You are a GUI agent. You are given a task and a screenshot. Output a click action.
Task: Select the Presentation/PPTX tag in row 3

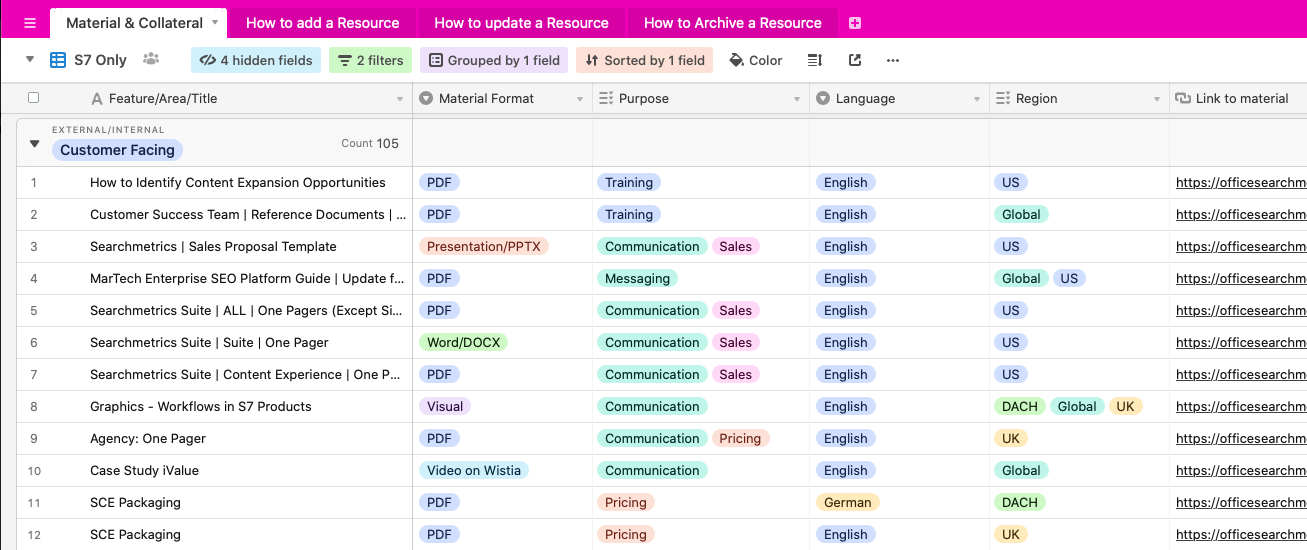click(x=483, y=247)
